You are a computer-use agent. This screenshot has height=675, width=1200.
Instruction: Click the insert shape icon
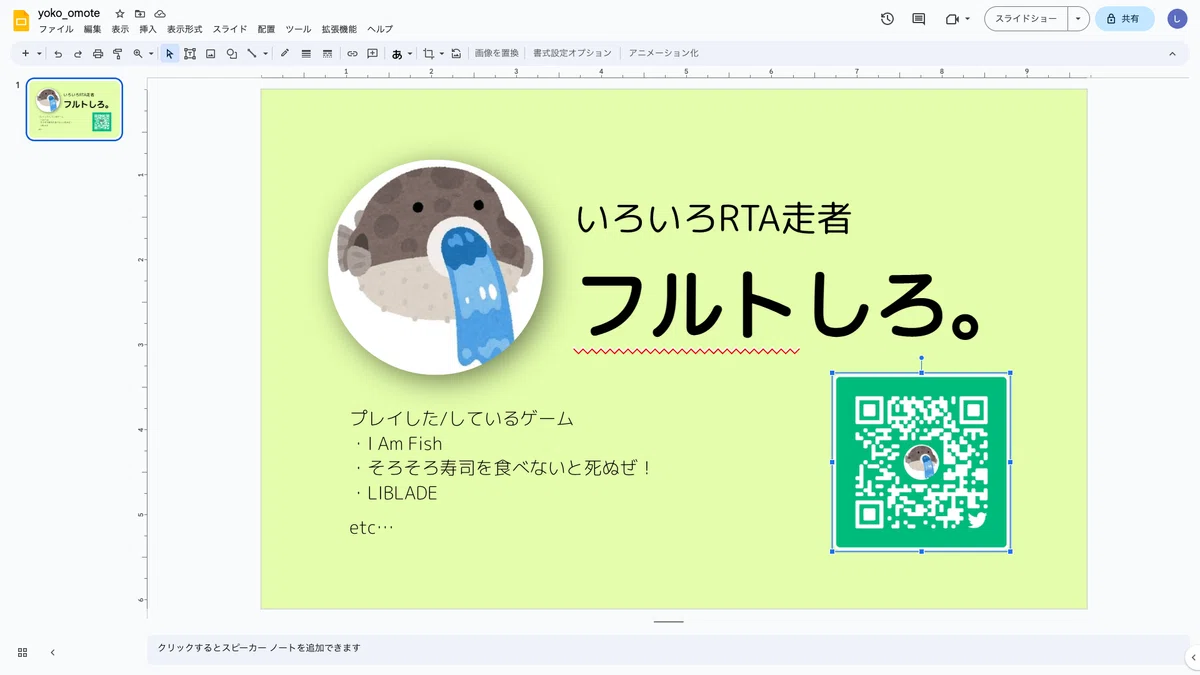pos(232,53)
